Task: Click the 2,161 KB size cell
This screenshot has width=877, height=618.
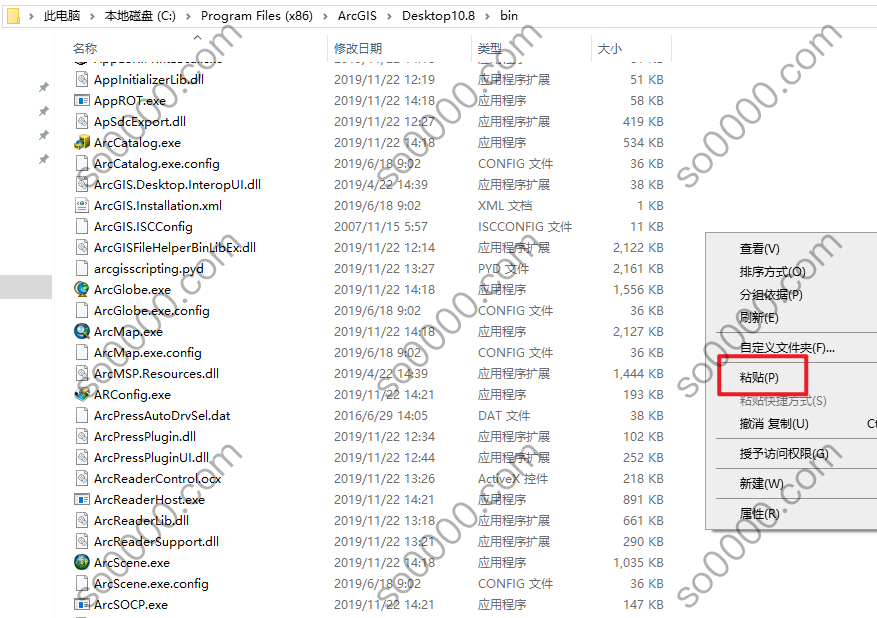Action: pos(638,268)
